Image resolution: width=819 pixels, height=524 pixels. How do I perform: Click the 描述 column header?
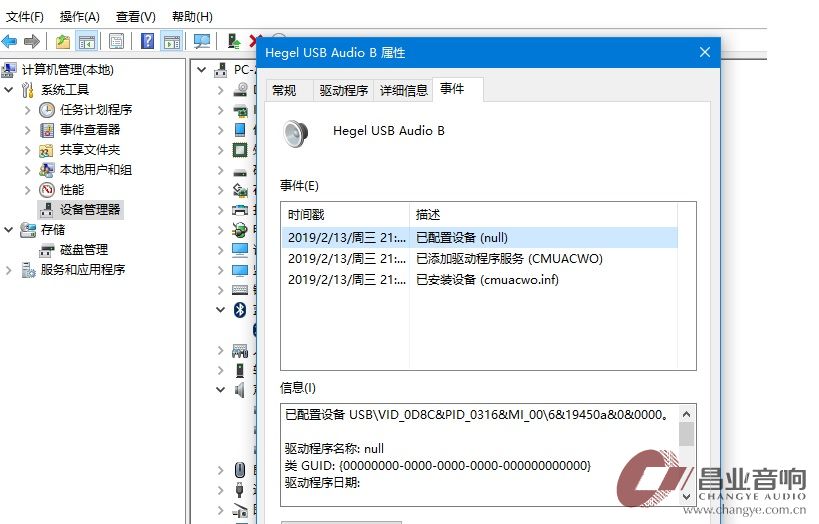point(543,215)
